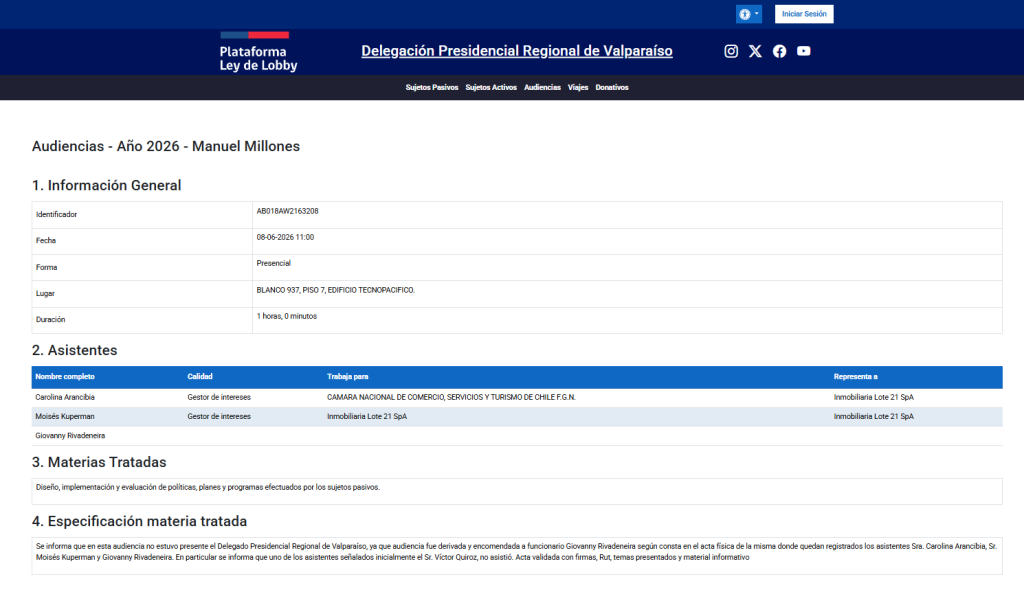Viewport: 1024px width, 601px height.
Task: Click the Calidad column header
Action: click(x=200, y=377)
